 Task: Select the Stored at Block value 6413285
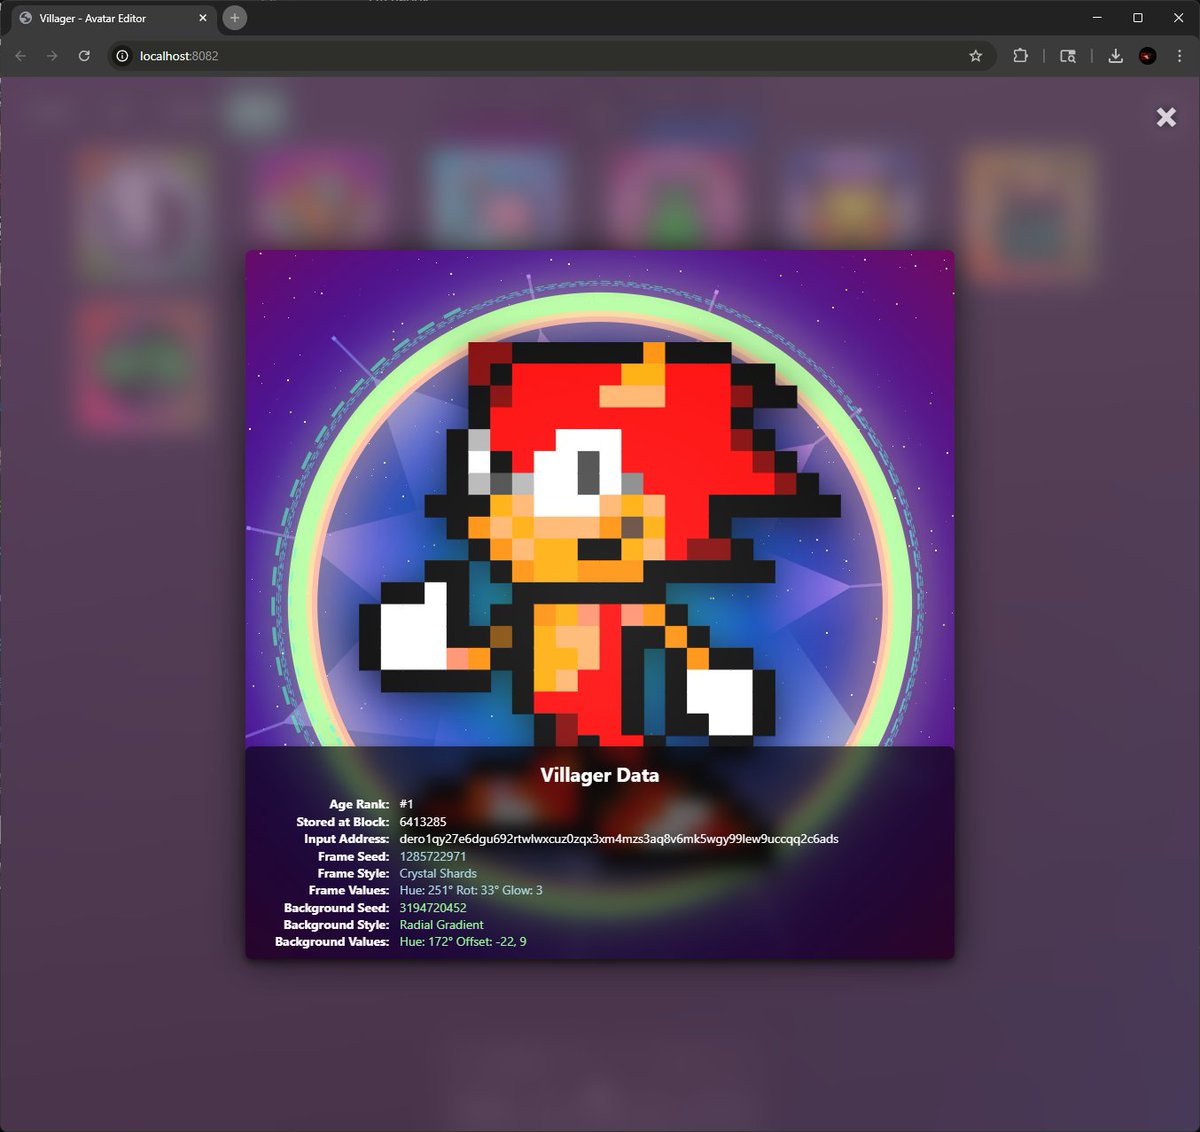(x=423, y=822)
